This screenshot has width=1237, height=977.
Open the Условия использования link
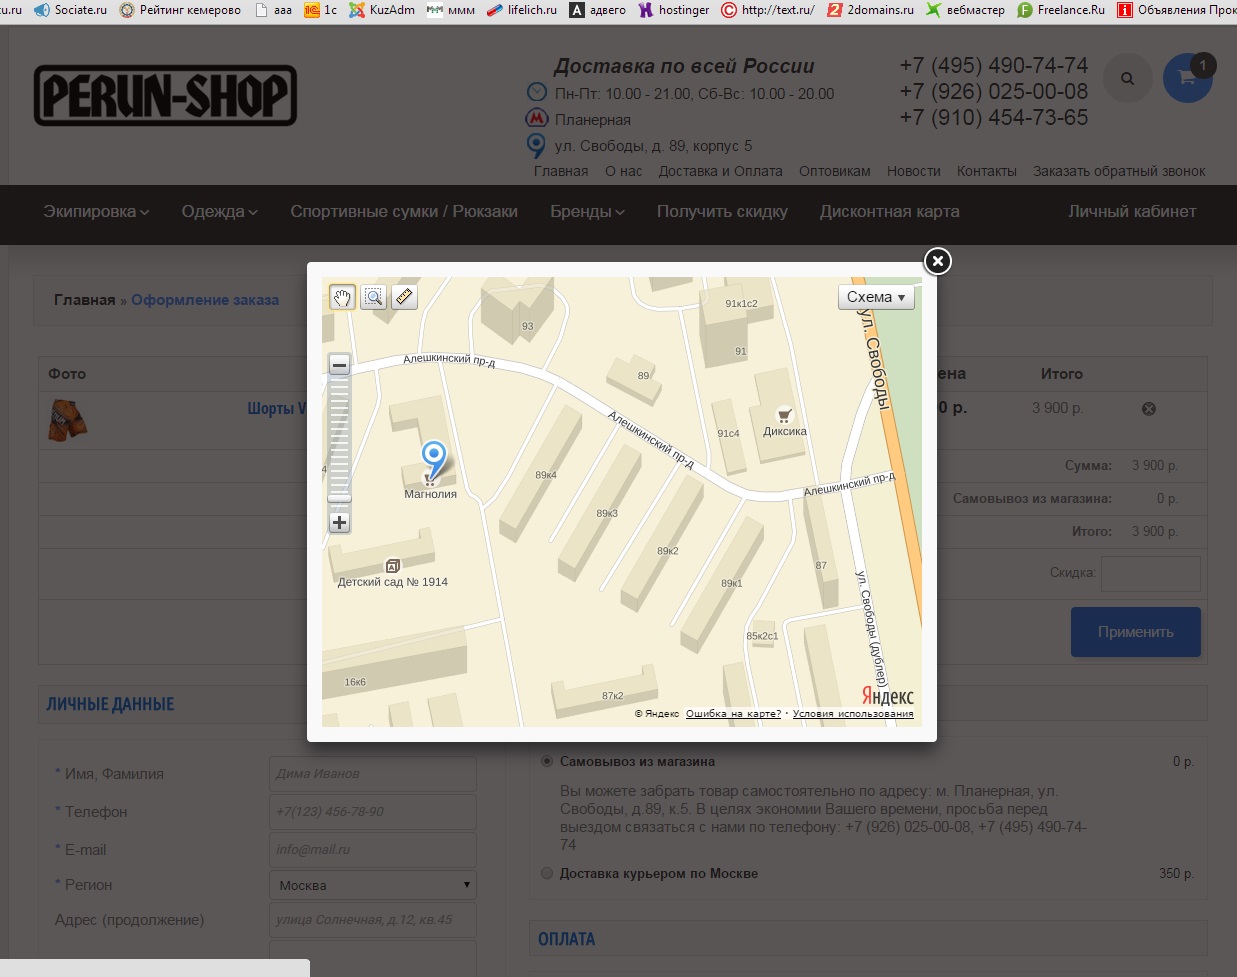point(853,714)
